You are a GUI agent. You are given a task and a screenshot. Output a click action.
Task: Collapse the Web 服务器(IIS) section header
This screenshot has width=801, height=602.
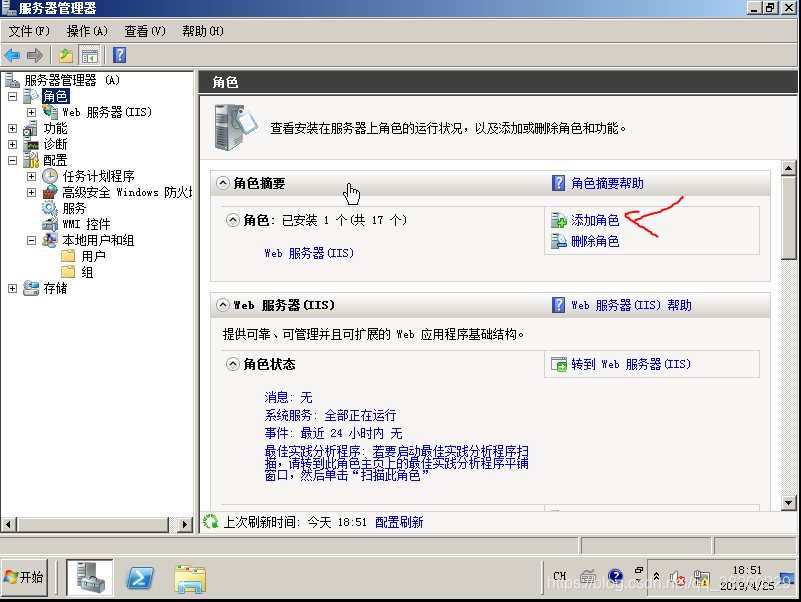[x=223, y=305]
